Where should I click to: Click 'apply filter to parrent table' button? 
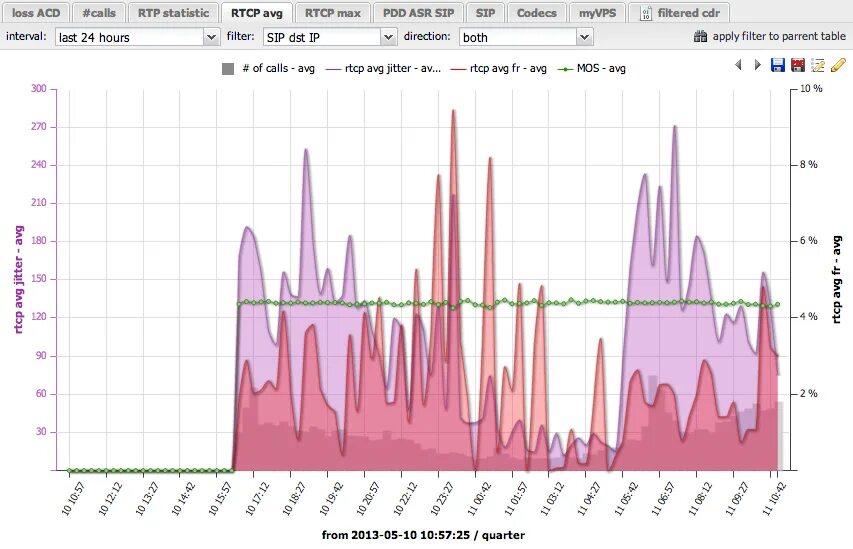[770, 36]
